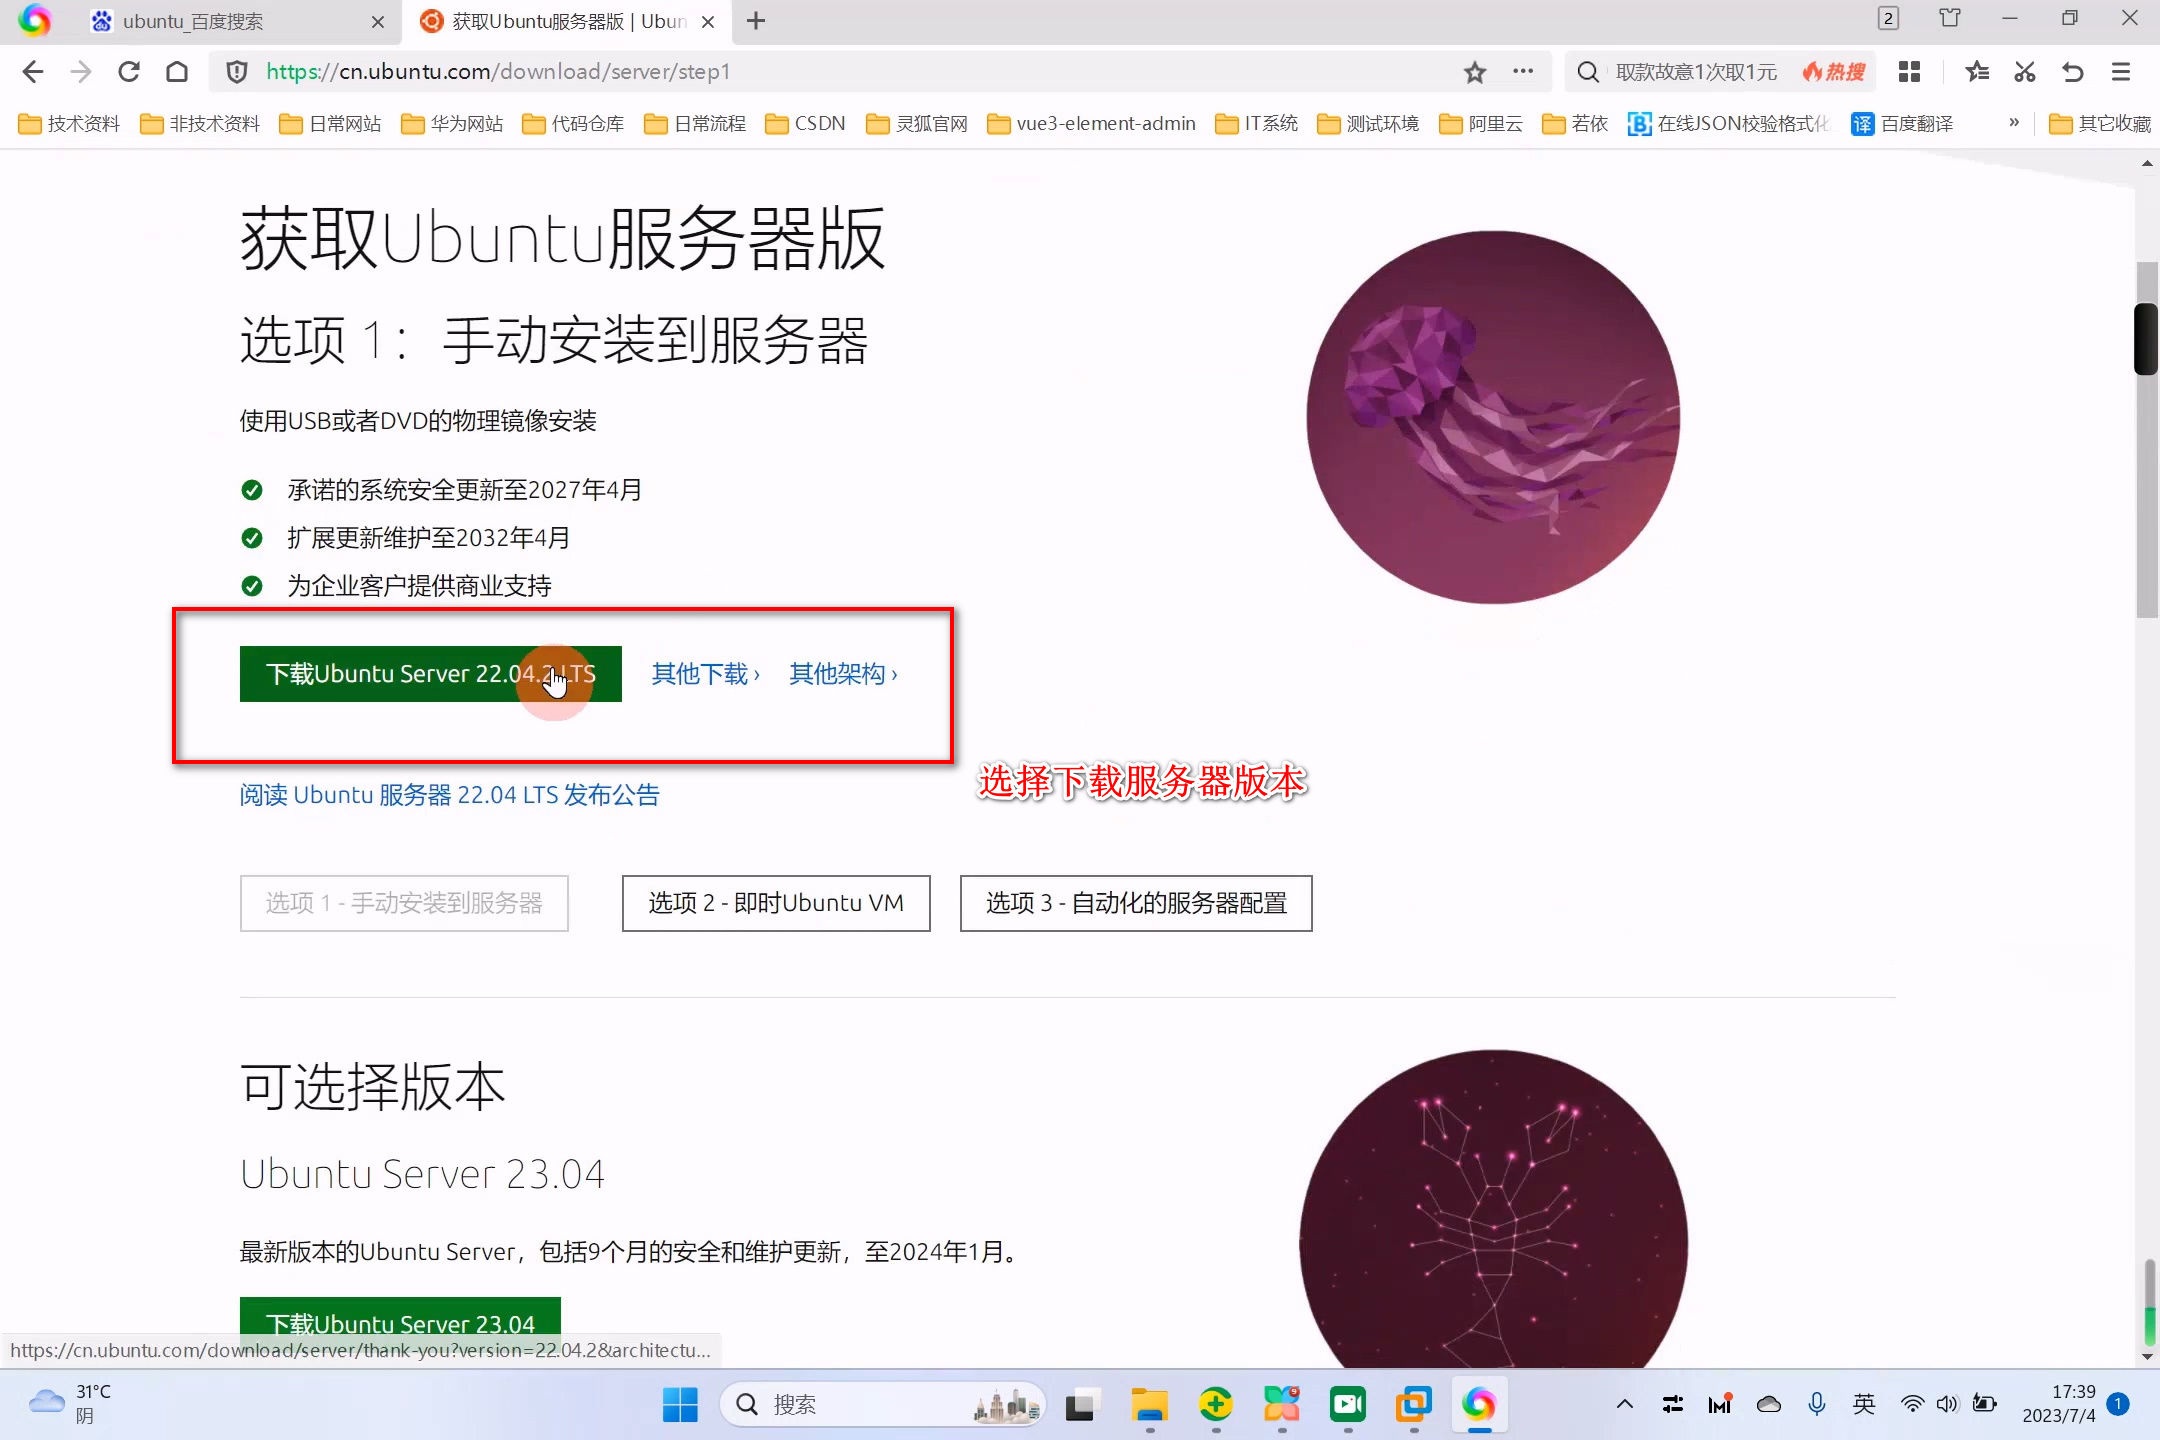Click the multicolor browser icon in taskbar
The image size is (2160, 1440).
[1479, 1405]
